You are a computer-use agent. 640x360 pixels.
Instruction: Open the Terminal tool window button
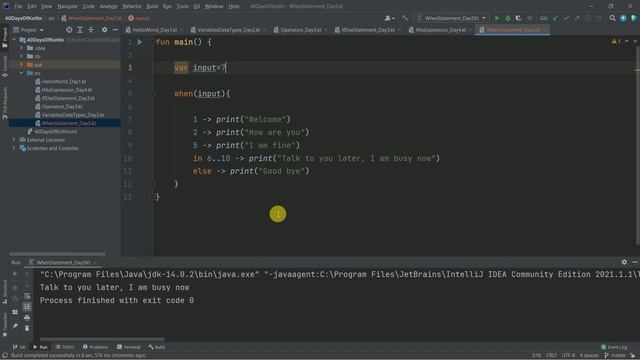click(x=129, y=347)
